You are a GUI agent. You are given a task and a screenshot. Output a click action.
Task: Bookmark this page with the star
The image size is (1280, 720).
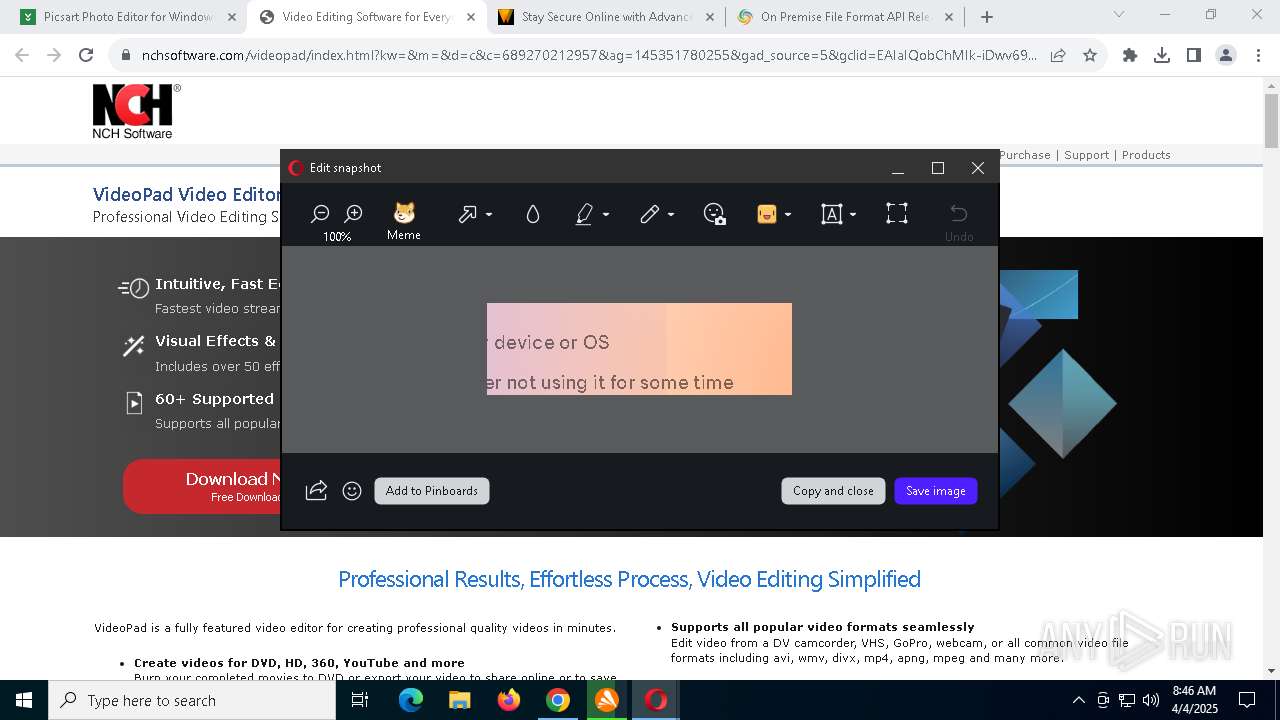click(x=1090, y=56)
